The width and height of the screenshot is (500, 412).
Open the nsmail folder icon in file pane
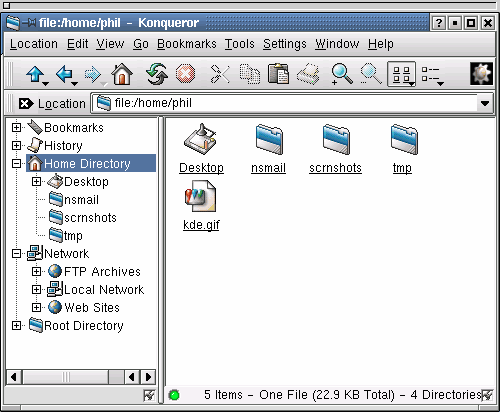pyautogui.click(x=269, y=139)
